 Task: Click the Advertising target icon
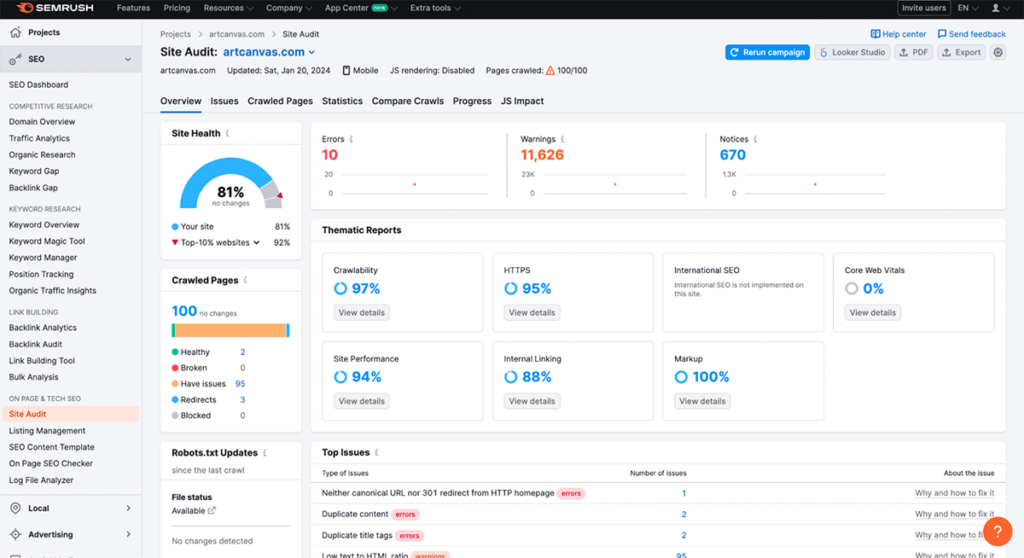[16, 534]
